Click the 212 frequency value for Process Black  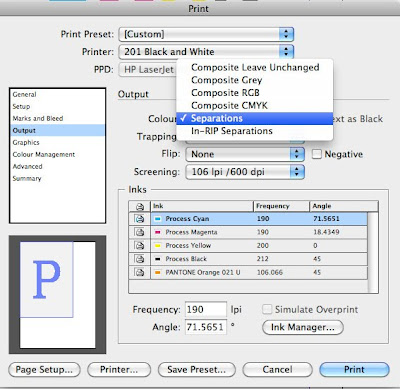click(x=263, y=259)
